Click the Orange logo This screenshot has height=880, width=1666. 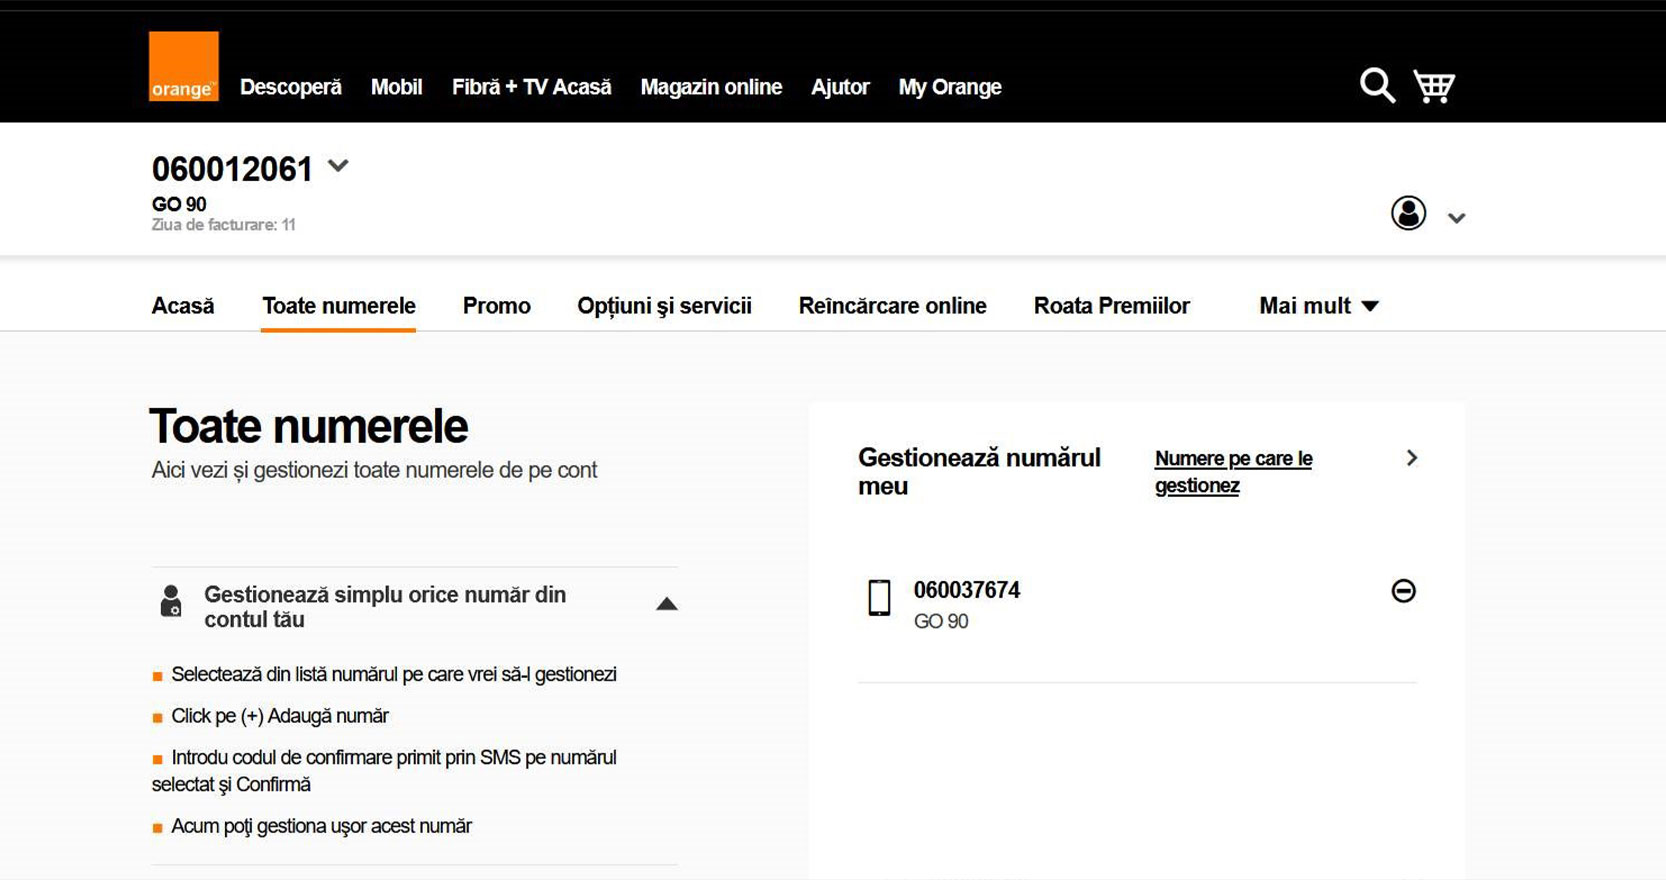[x=183, y=66]
